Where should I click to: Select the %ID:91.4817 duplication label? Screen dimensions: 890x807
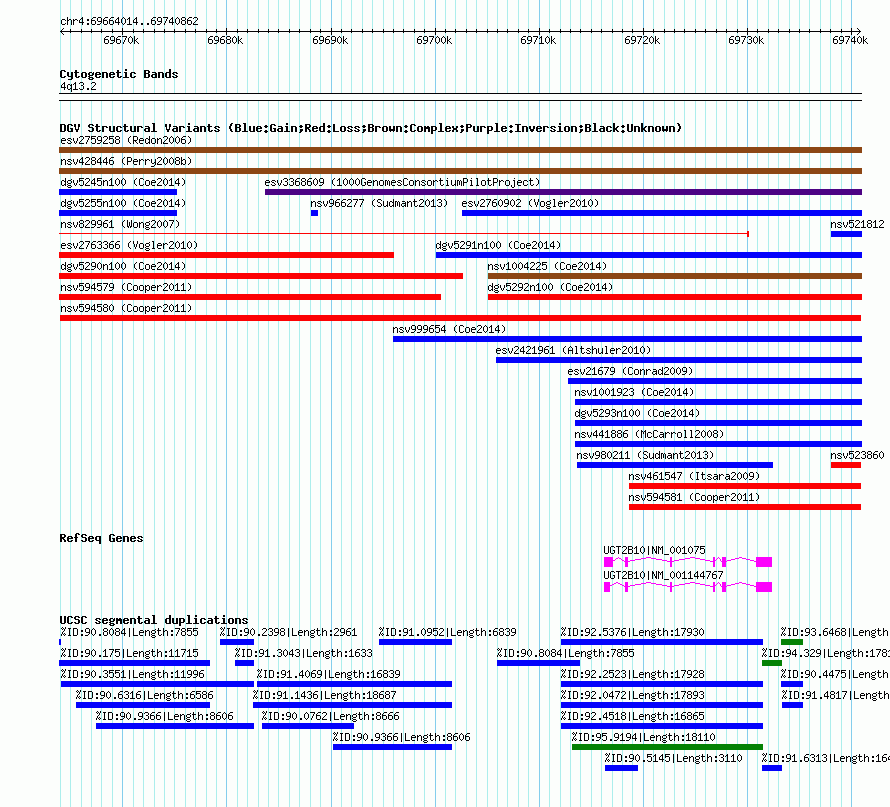coord(836,695)
